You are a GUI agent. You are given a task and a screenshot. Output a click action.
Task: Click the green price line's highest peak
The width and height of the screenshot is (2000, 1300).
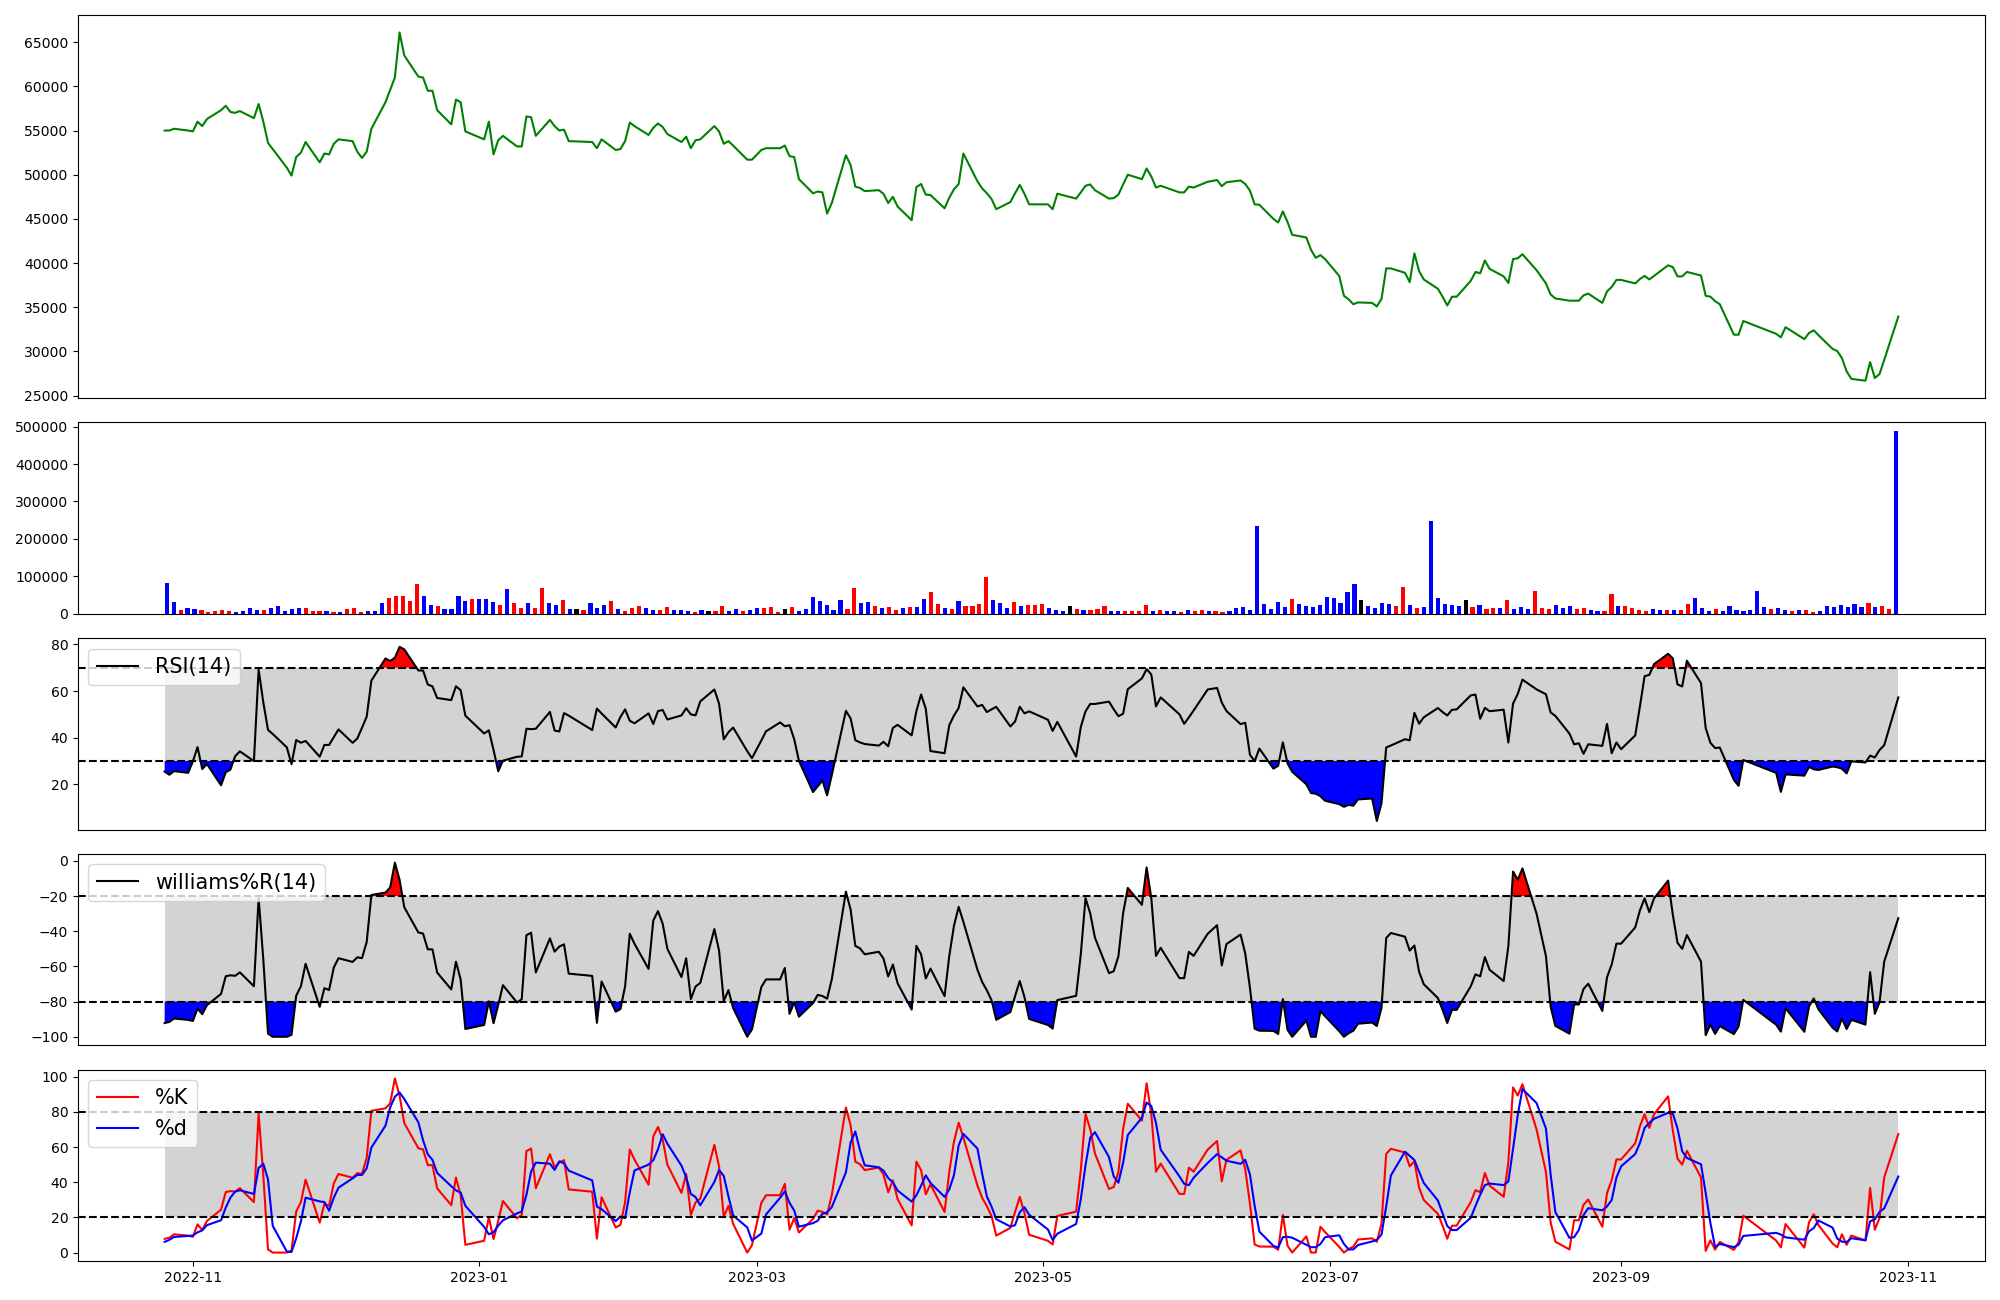pos(399,33)
